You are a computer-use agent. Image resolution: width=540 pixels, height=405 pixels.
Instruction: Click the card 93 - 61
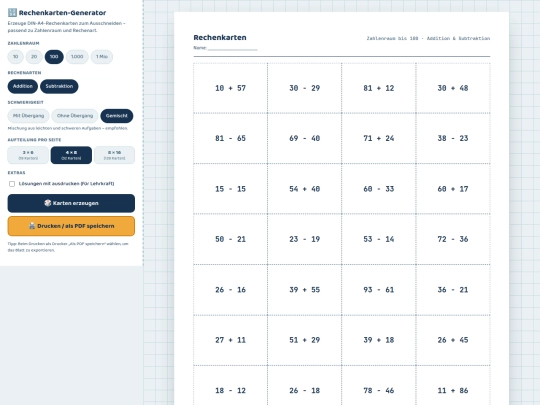pos(379,290)
